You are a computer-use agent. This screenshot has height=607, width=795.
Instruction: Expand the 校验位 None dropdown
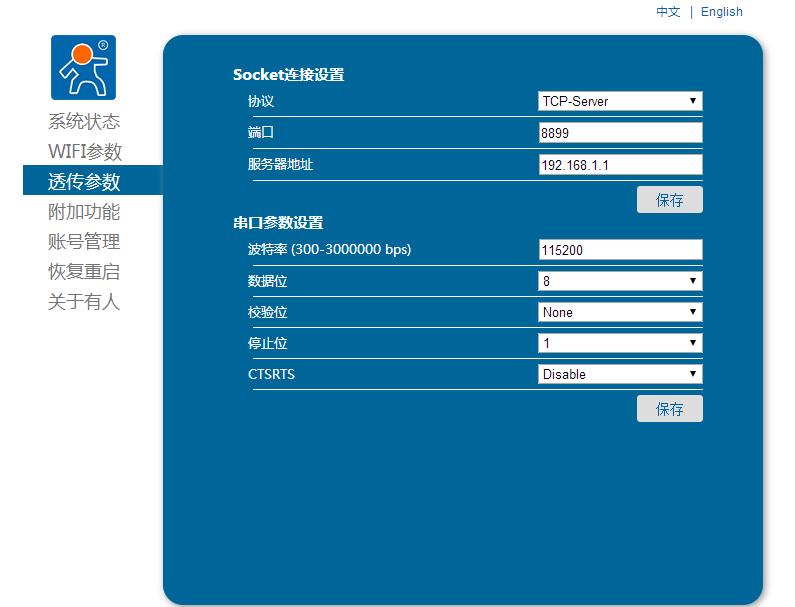point(620,312)
